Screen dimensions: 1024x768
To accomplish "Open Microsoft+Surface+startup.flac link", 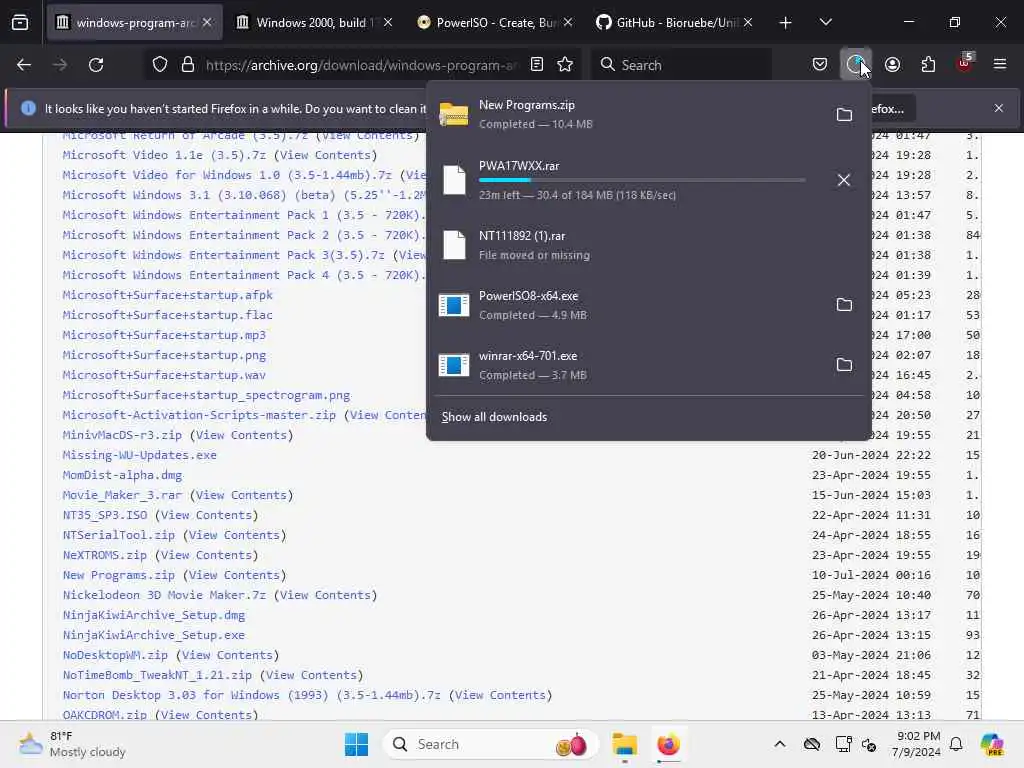I will (168, 315).
